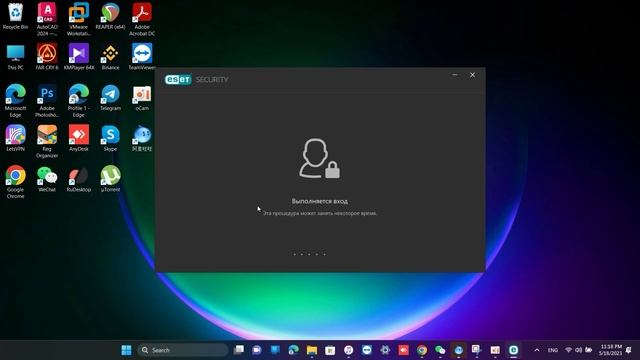Open the REAPER (x64) desktop shortcut
The width and height of the screenshot is (640, 360).
coord(110,16)
